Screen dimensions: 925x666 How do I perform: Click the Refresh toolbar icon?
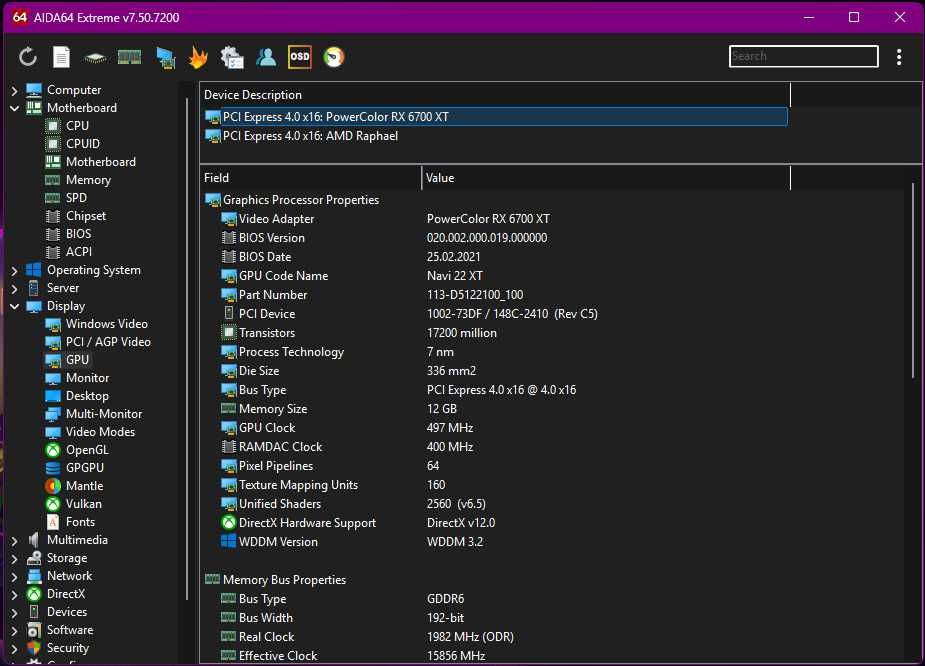[28, 57]
